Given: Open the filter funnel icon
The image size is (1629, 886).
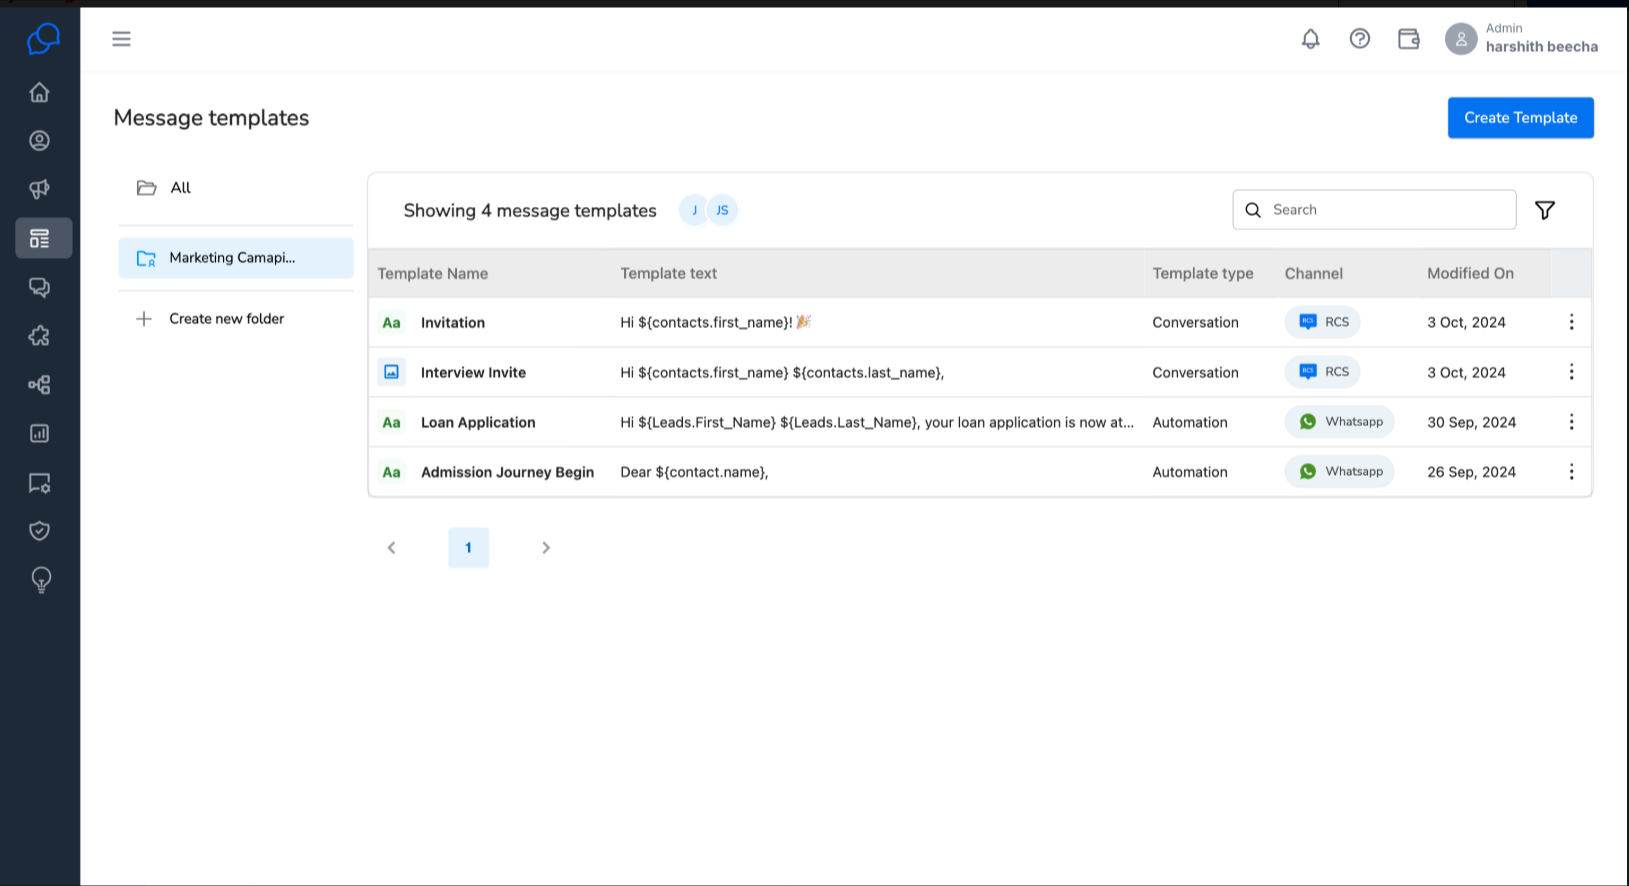Looking at the screenshot, I should 1544,210.
